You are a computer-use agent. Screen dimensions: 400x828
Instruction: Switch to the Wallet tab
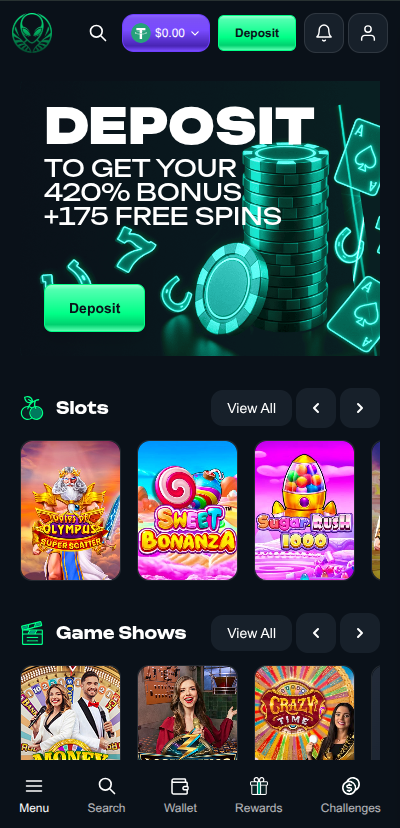[180, 795]
